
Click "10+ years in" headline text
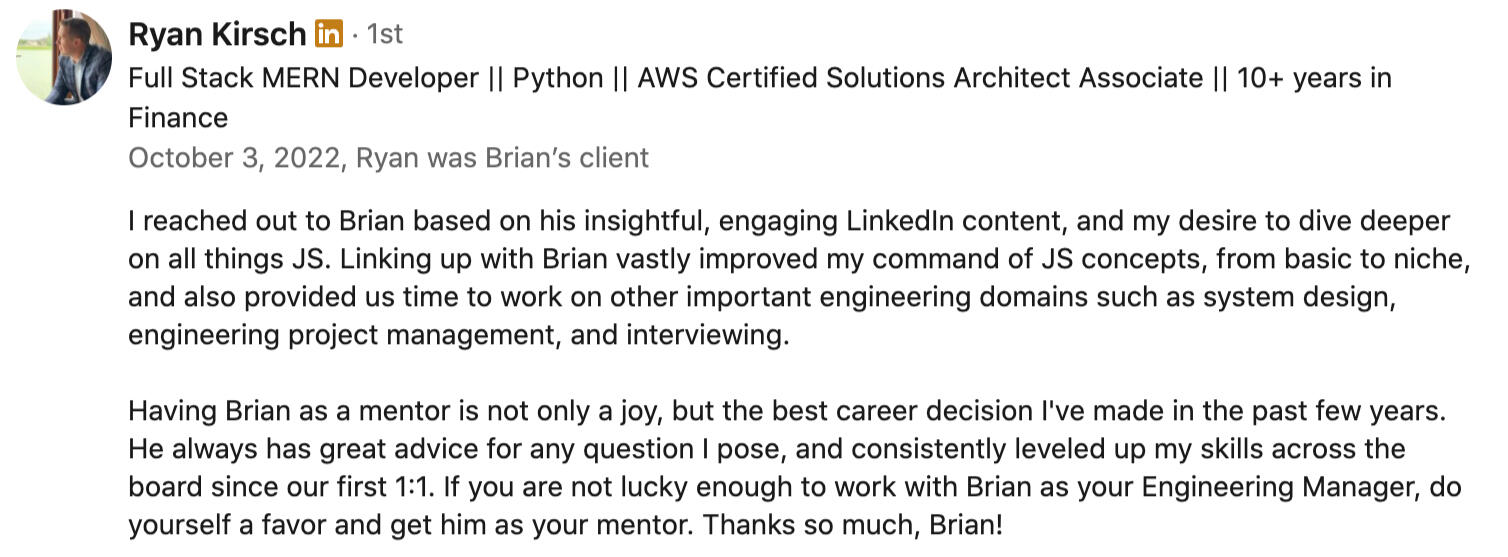point(1314,78)
